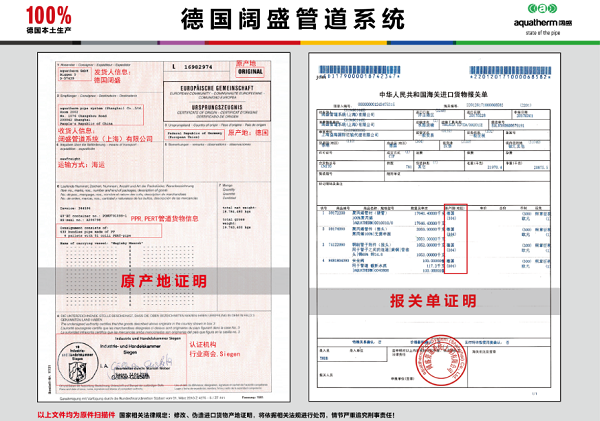Click the left barcode on customs declaration
Screen dimensions: 600x421
click(x=359, y=72)
